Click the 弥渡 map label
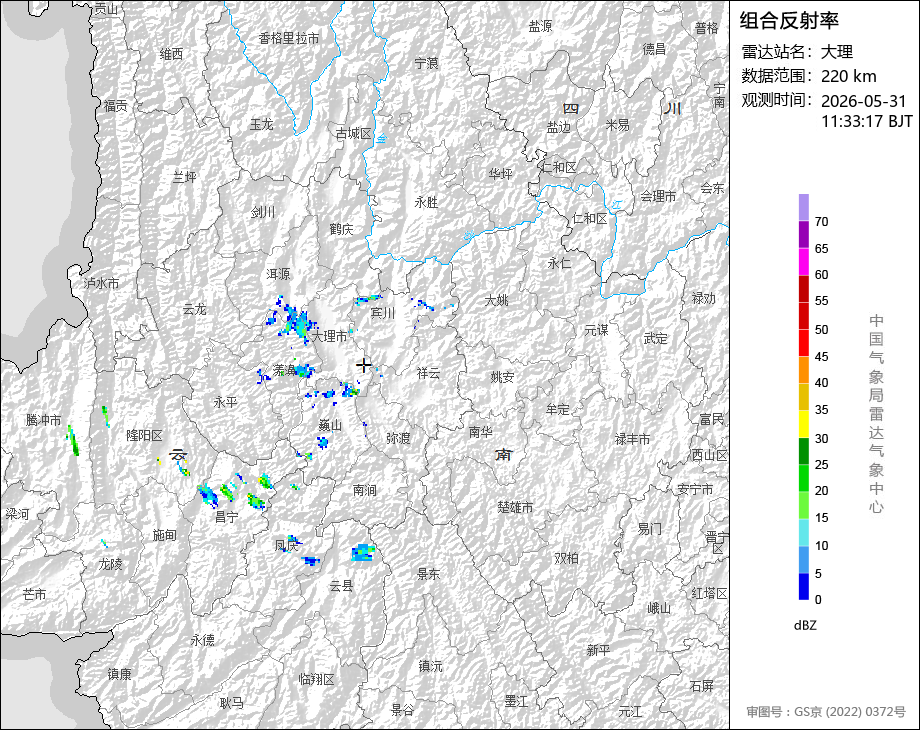This screenshot has height=730, width=920. coord(398,438)
